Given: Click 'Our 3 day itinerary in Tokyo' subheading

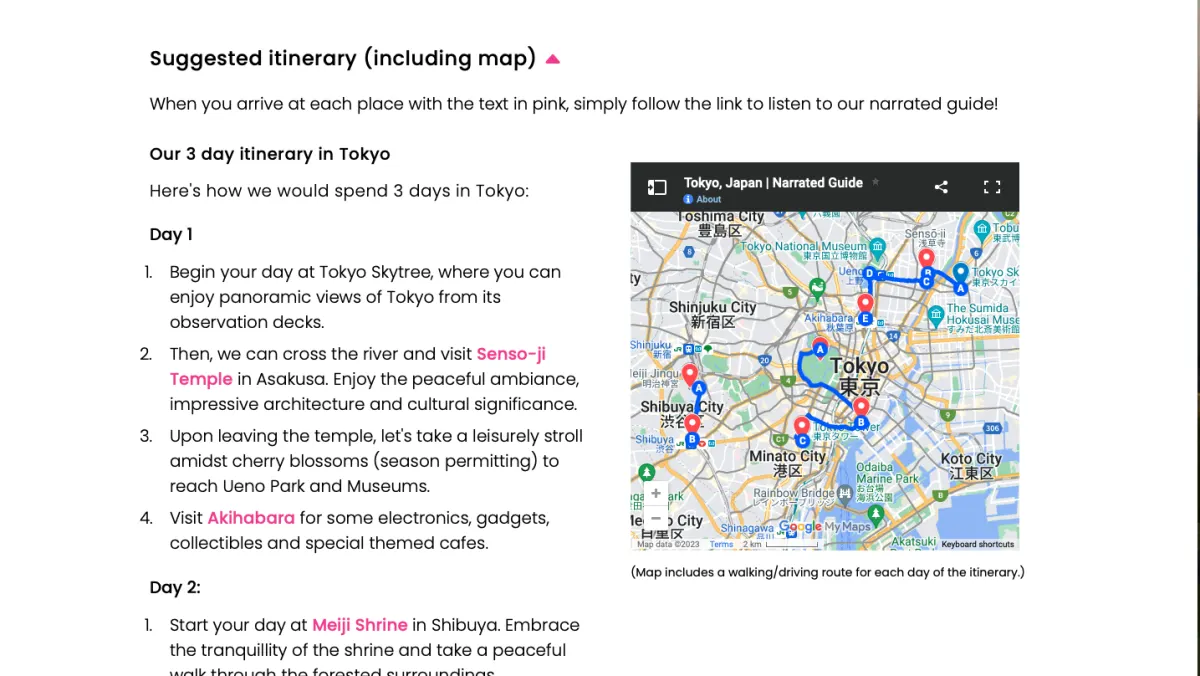Looking at the screenshot, I should tap(270, 154).
